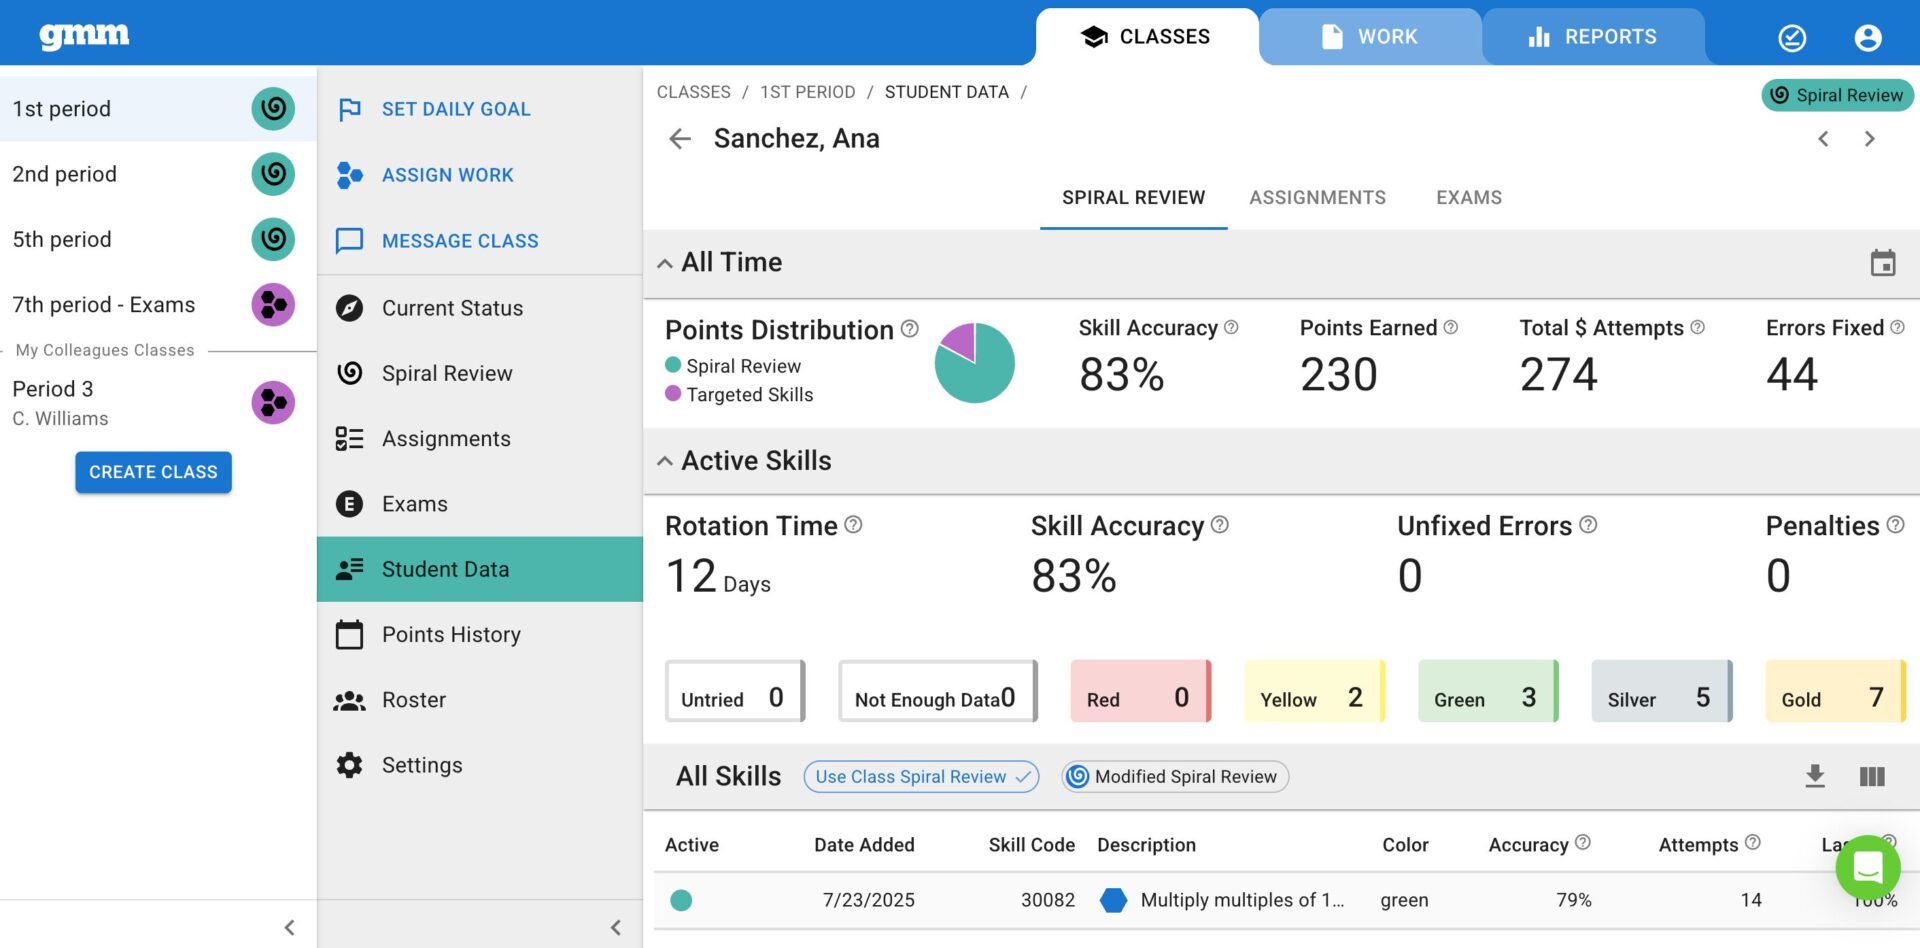Image resolution: width=1920 pixels, height=948 pixels.
Task: Toggle the Modified Spiral Review chip
Action: 1175,777
